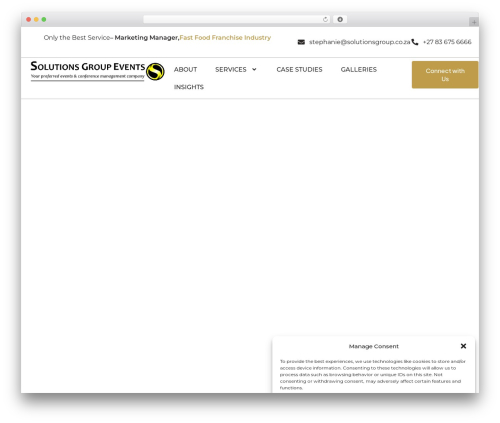Click the Marketing Manager testimonial text

(147, 38)
